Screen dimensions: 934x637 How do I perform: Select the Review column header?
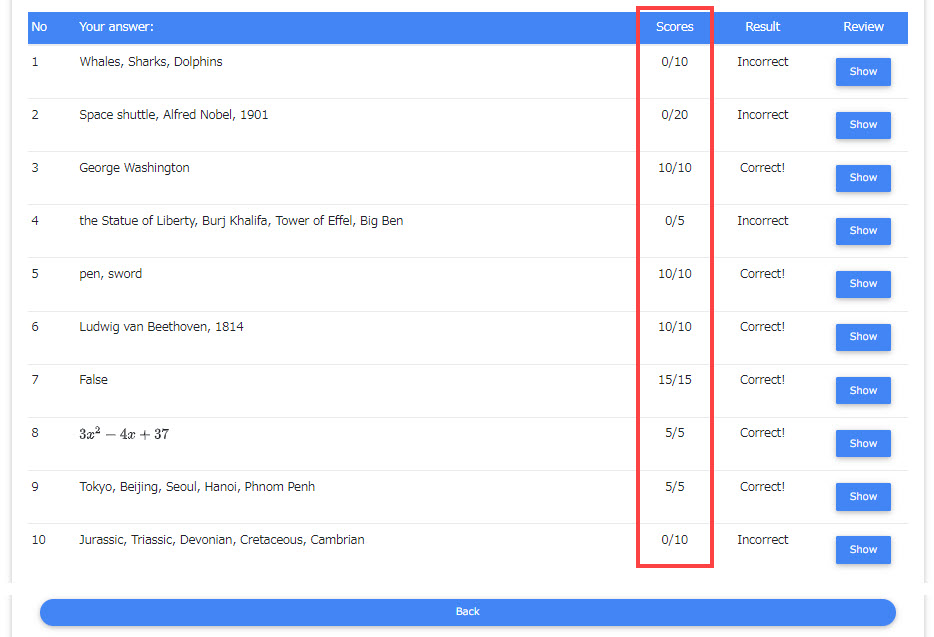coord(862,27)
